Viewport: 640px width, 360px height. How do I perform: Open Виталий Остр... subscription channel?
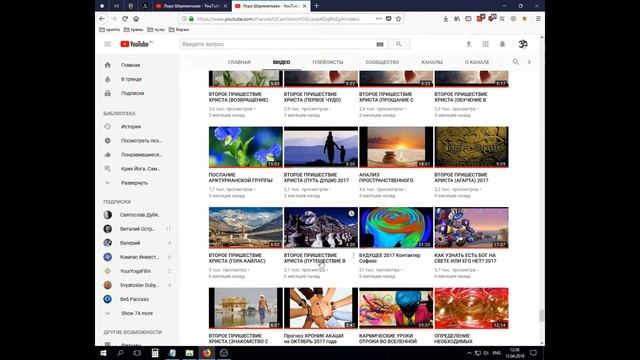click(138, 229)
